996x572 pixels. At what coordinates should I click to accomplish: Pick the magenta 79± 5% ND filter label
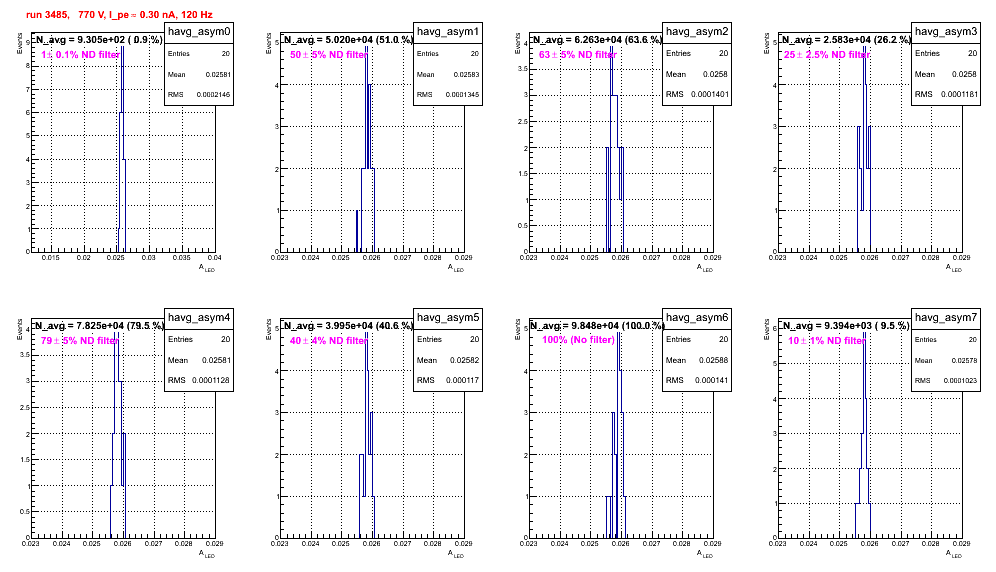coord(80,341)
